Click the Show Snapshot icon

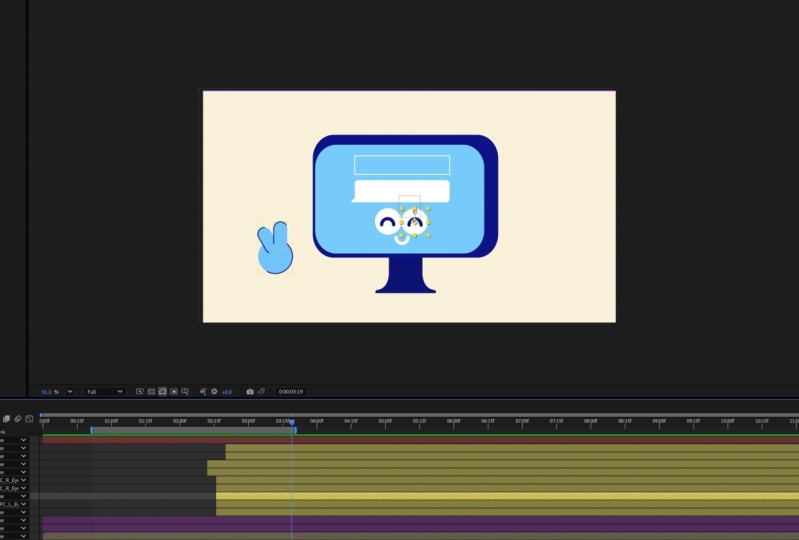coord(261,392)
